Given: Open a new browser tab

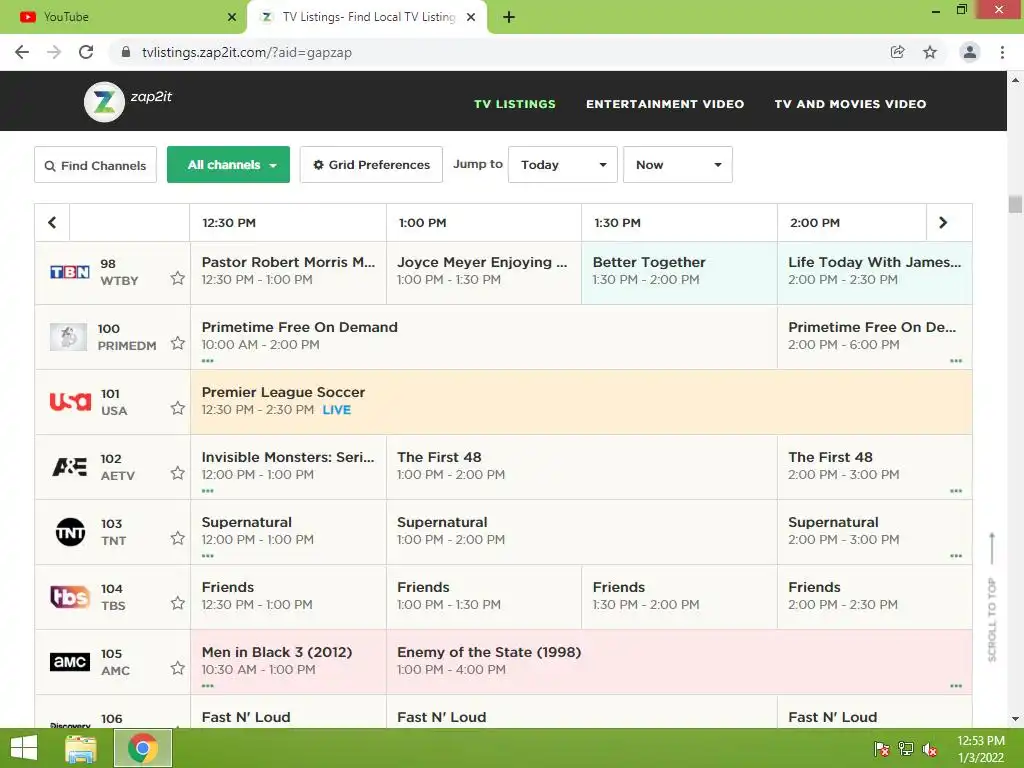Looking at the screenshot, I should tap(509, 17).
